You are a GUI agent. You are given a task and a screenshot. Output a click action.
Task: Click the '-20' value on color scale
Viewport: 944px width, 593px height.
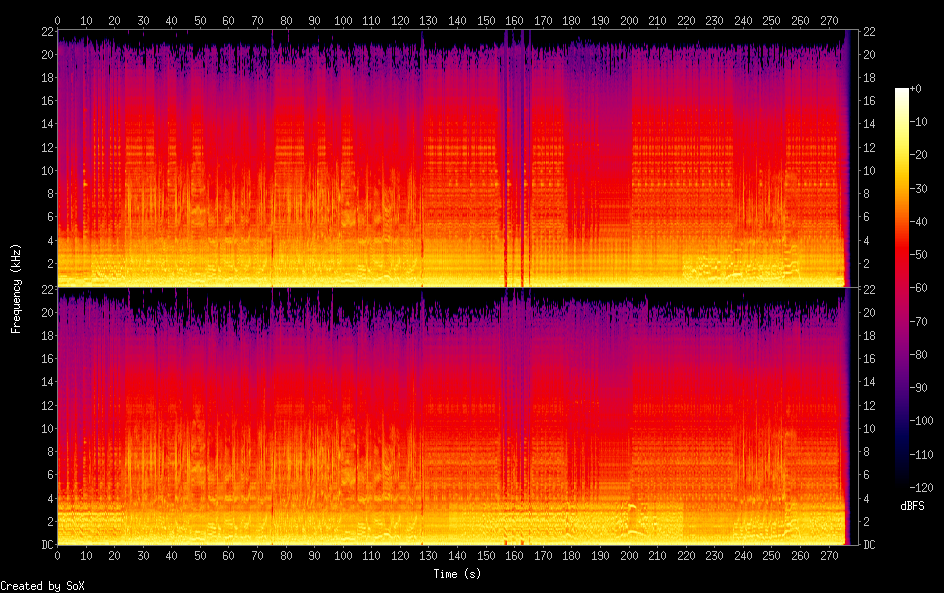tap(918, 155)
